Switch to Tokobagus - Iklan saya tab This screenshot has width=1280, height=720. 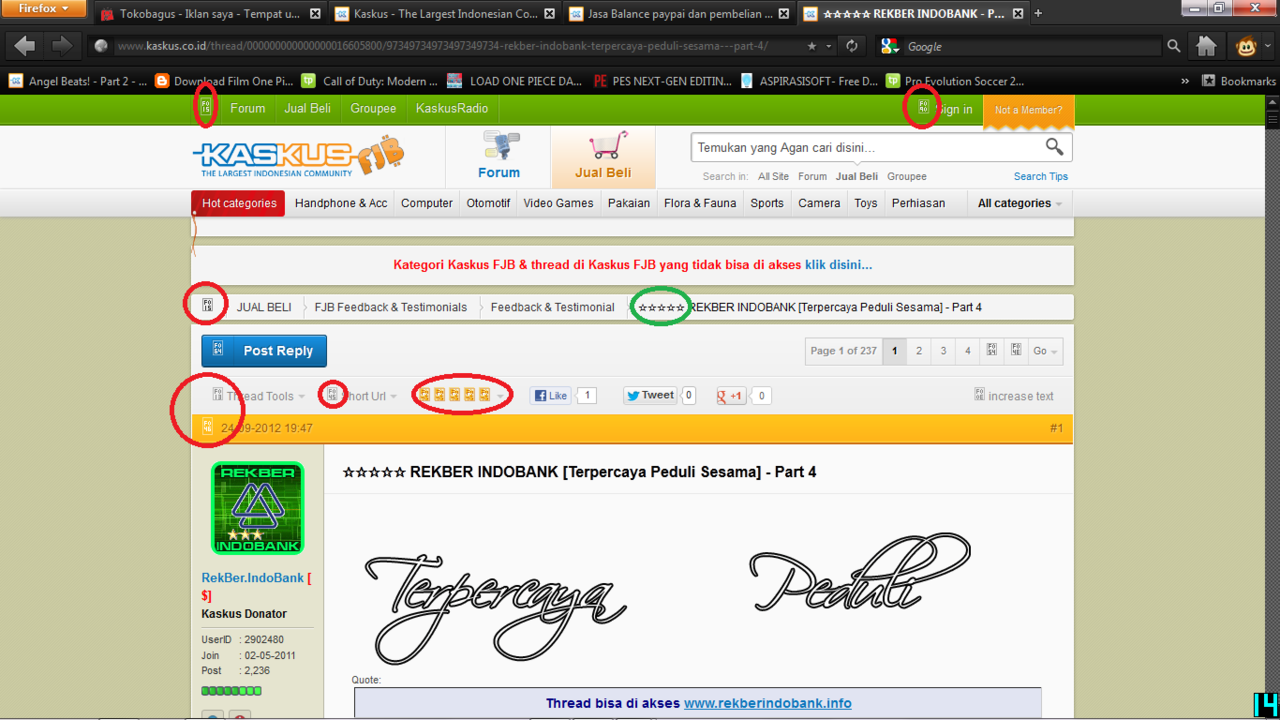[x=212, y=14]
